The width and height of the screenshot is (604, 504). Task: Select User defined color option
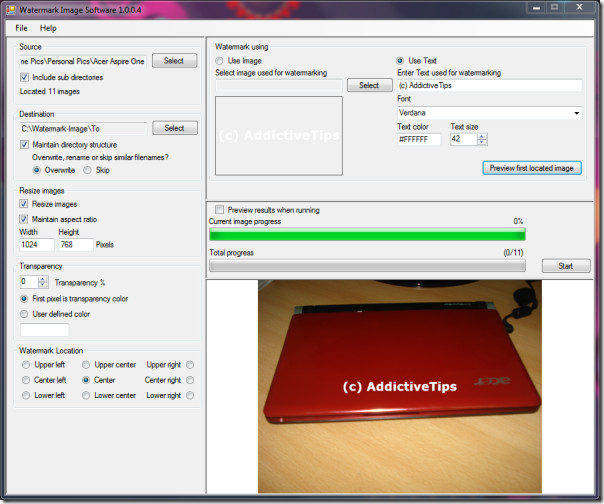pyautogui.click(x=24, y=314)
